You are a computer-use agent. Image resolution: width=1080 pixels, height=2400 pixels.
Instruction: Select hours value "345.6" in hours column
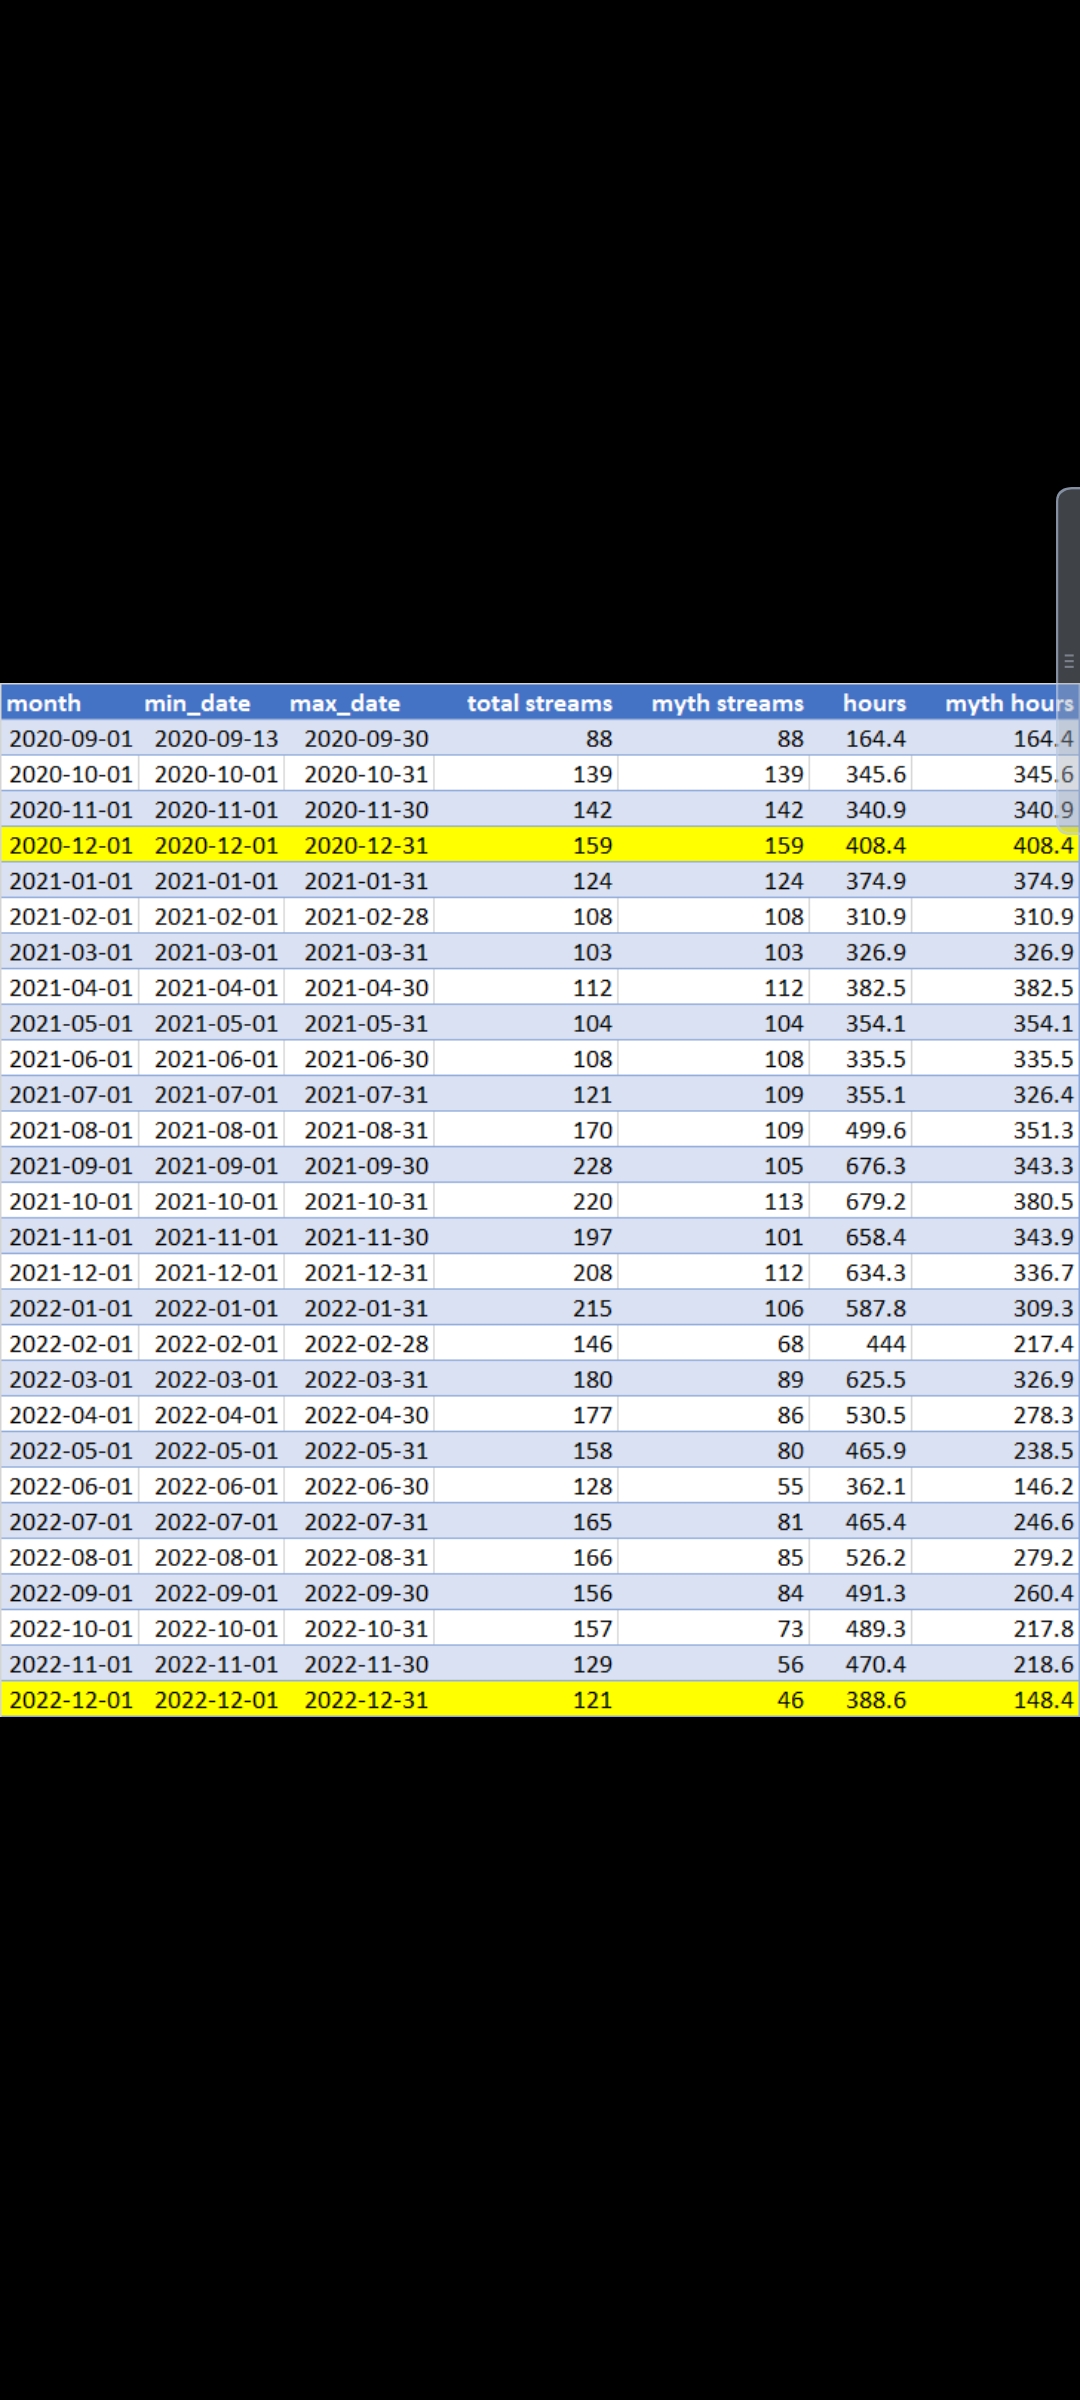click(876, 774)
